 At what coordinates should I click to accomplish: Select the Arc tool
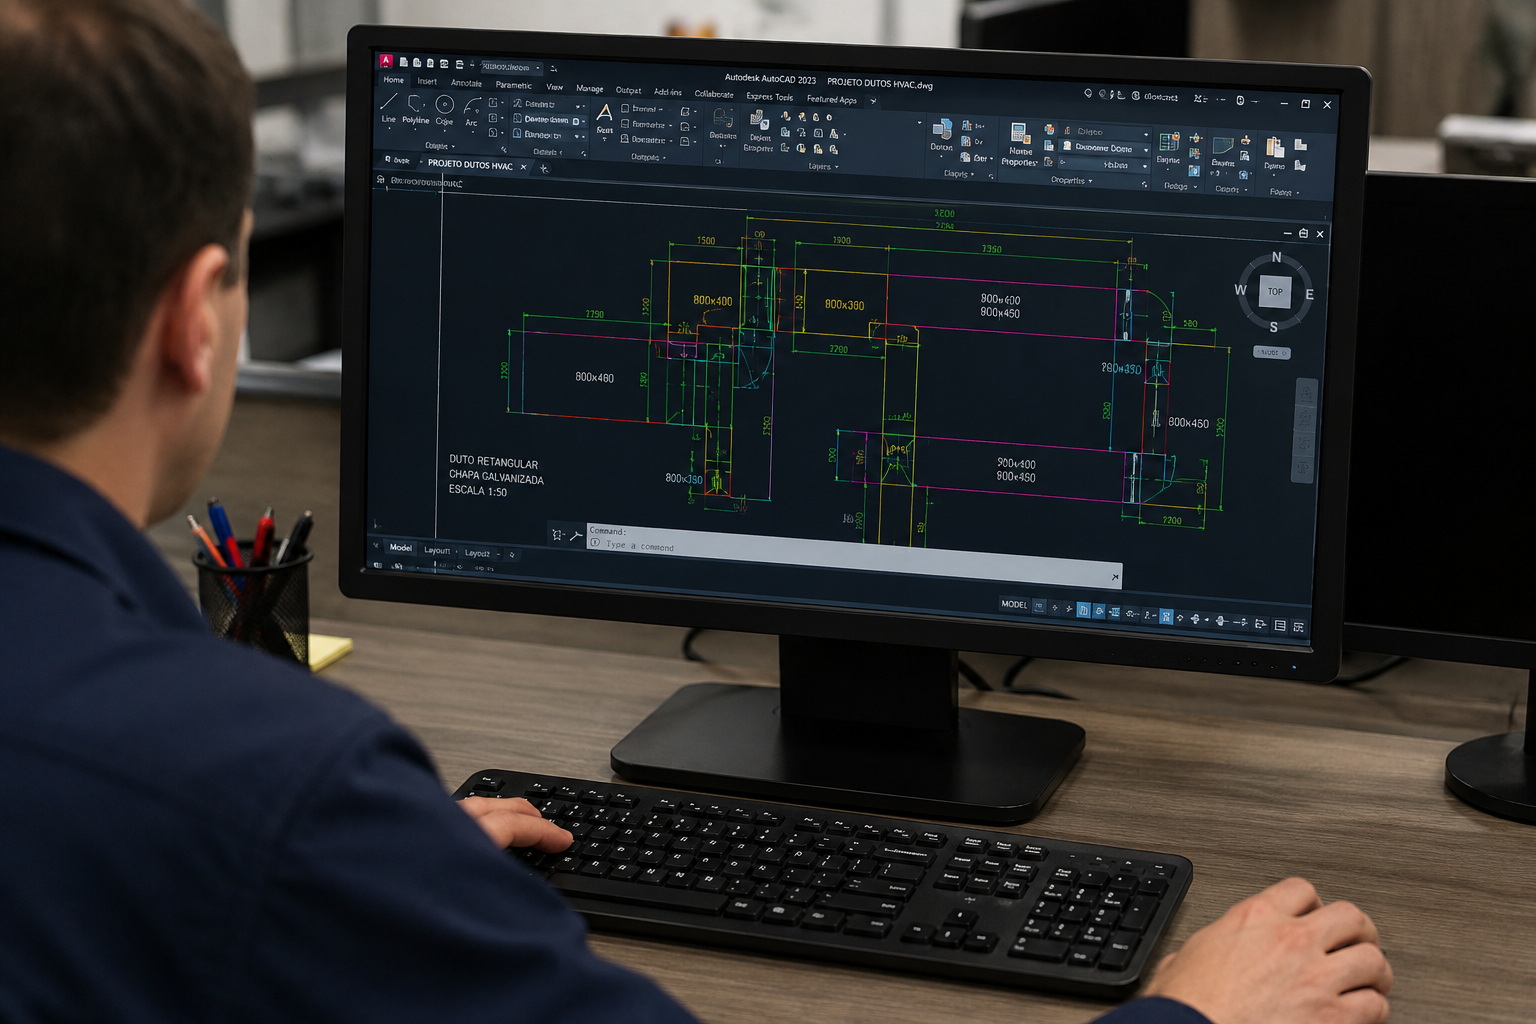pyautogui.click(x=471, y=111)
